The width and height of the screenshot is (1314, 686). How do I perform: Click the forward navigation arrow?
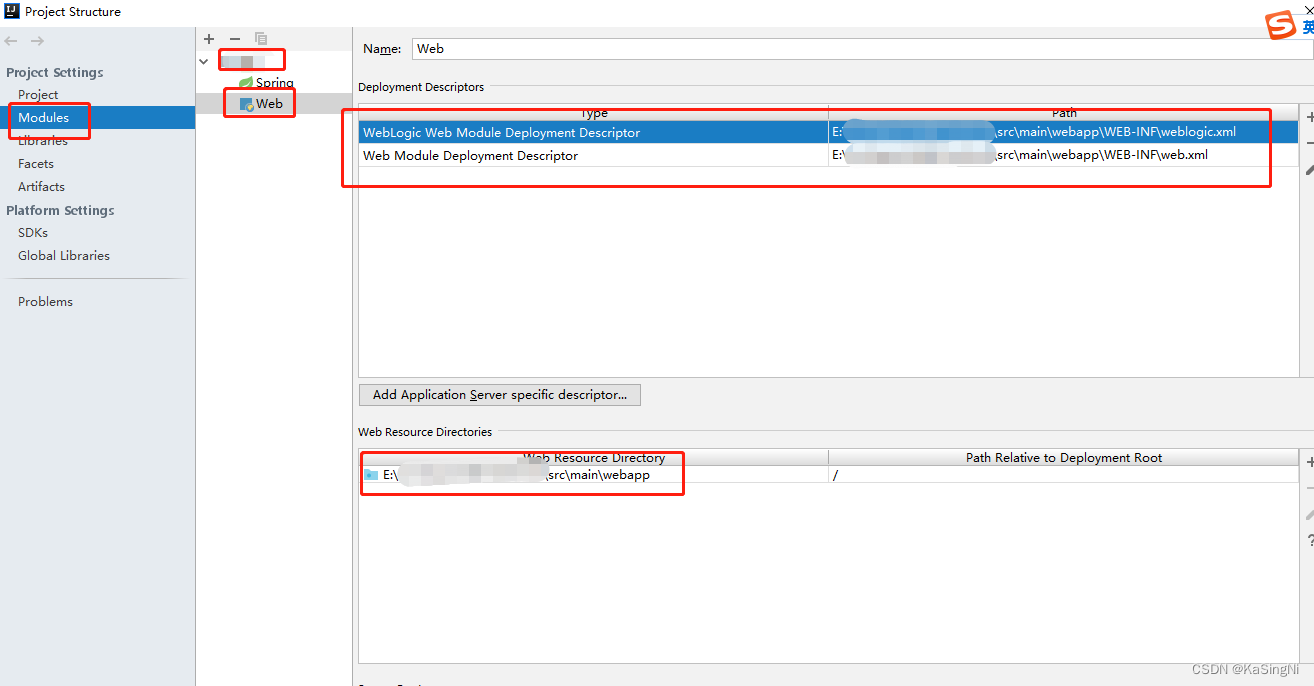[x=37, y=40]
